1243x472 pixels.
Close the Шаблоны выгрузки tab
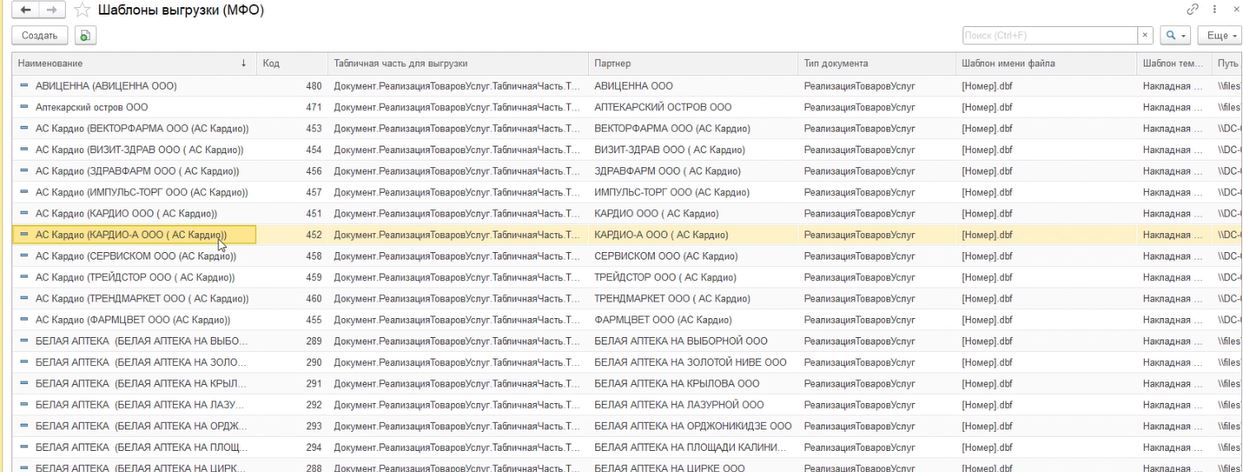(x=1235, y=8)
